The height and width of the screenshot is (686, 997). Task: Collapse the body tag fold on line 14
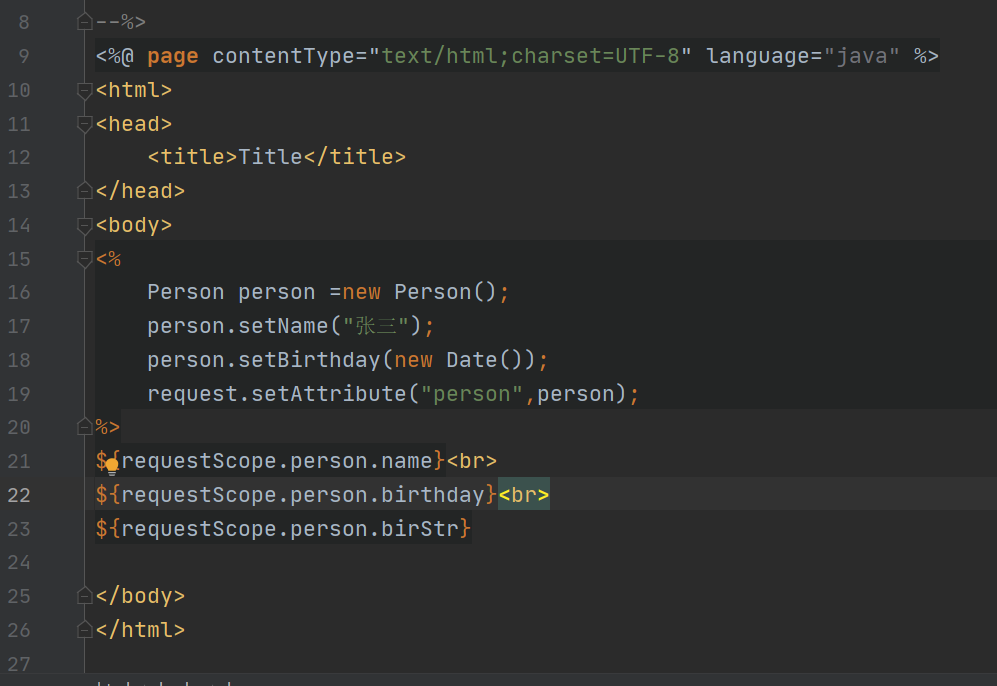click(x=85, y=225)
